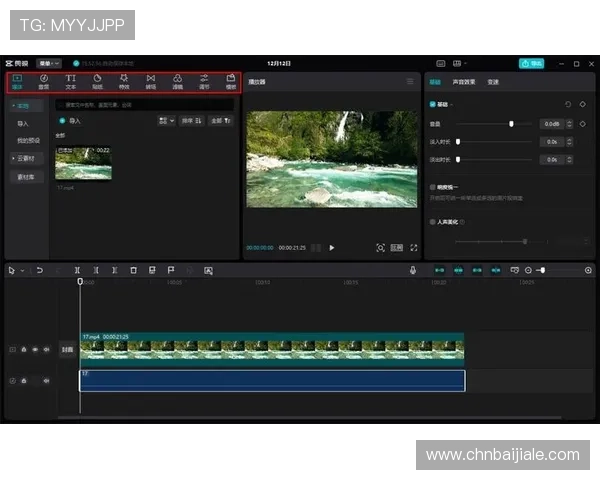Toggle the 基础 checkbox in audio panel

click(432, 104)
